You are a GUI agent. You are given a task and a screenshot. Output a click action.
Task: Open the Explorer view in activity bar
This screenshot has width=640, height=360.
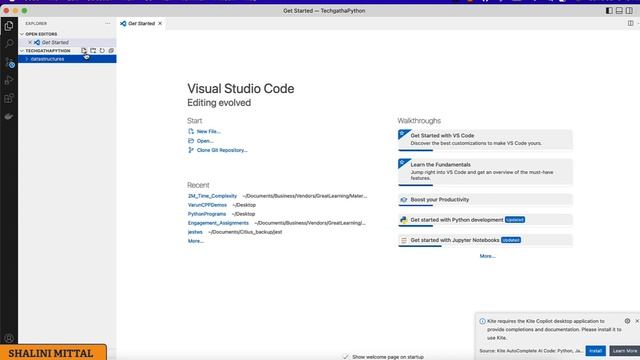click(9, 26)
